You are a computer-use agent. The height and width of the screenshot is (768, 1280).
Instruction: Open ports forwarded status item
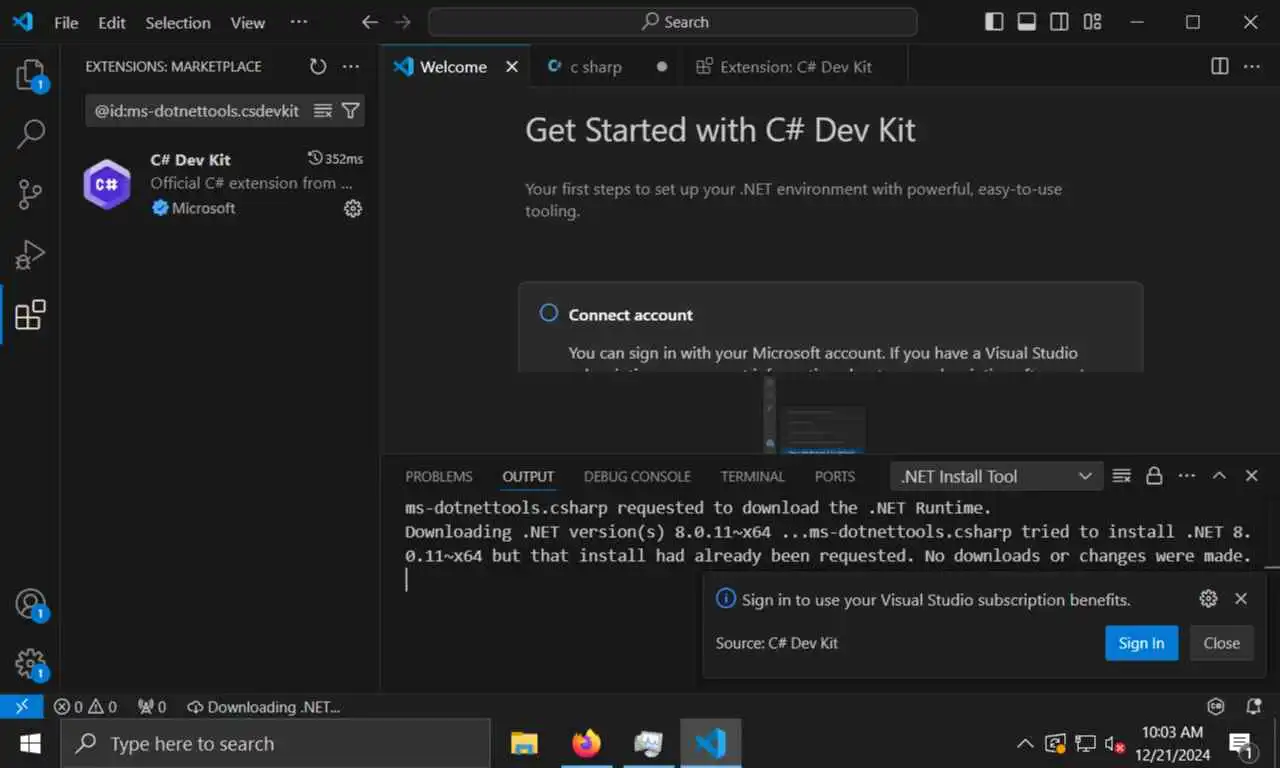click(x=152, y=707)
